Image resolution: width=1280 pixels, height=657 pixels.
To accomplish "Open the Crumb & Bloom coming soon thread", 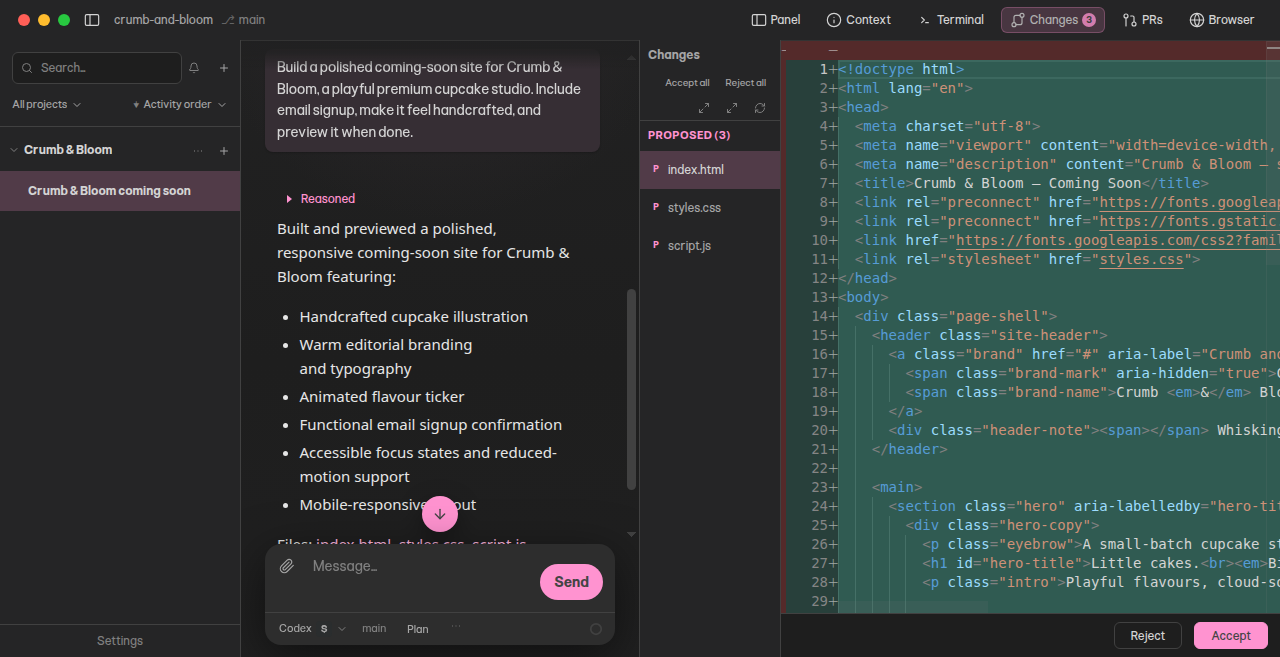I will (120, 191).
